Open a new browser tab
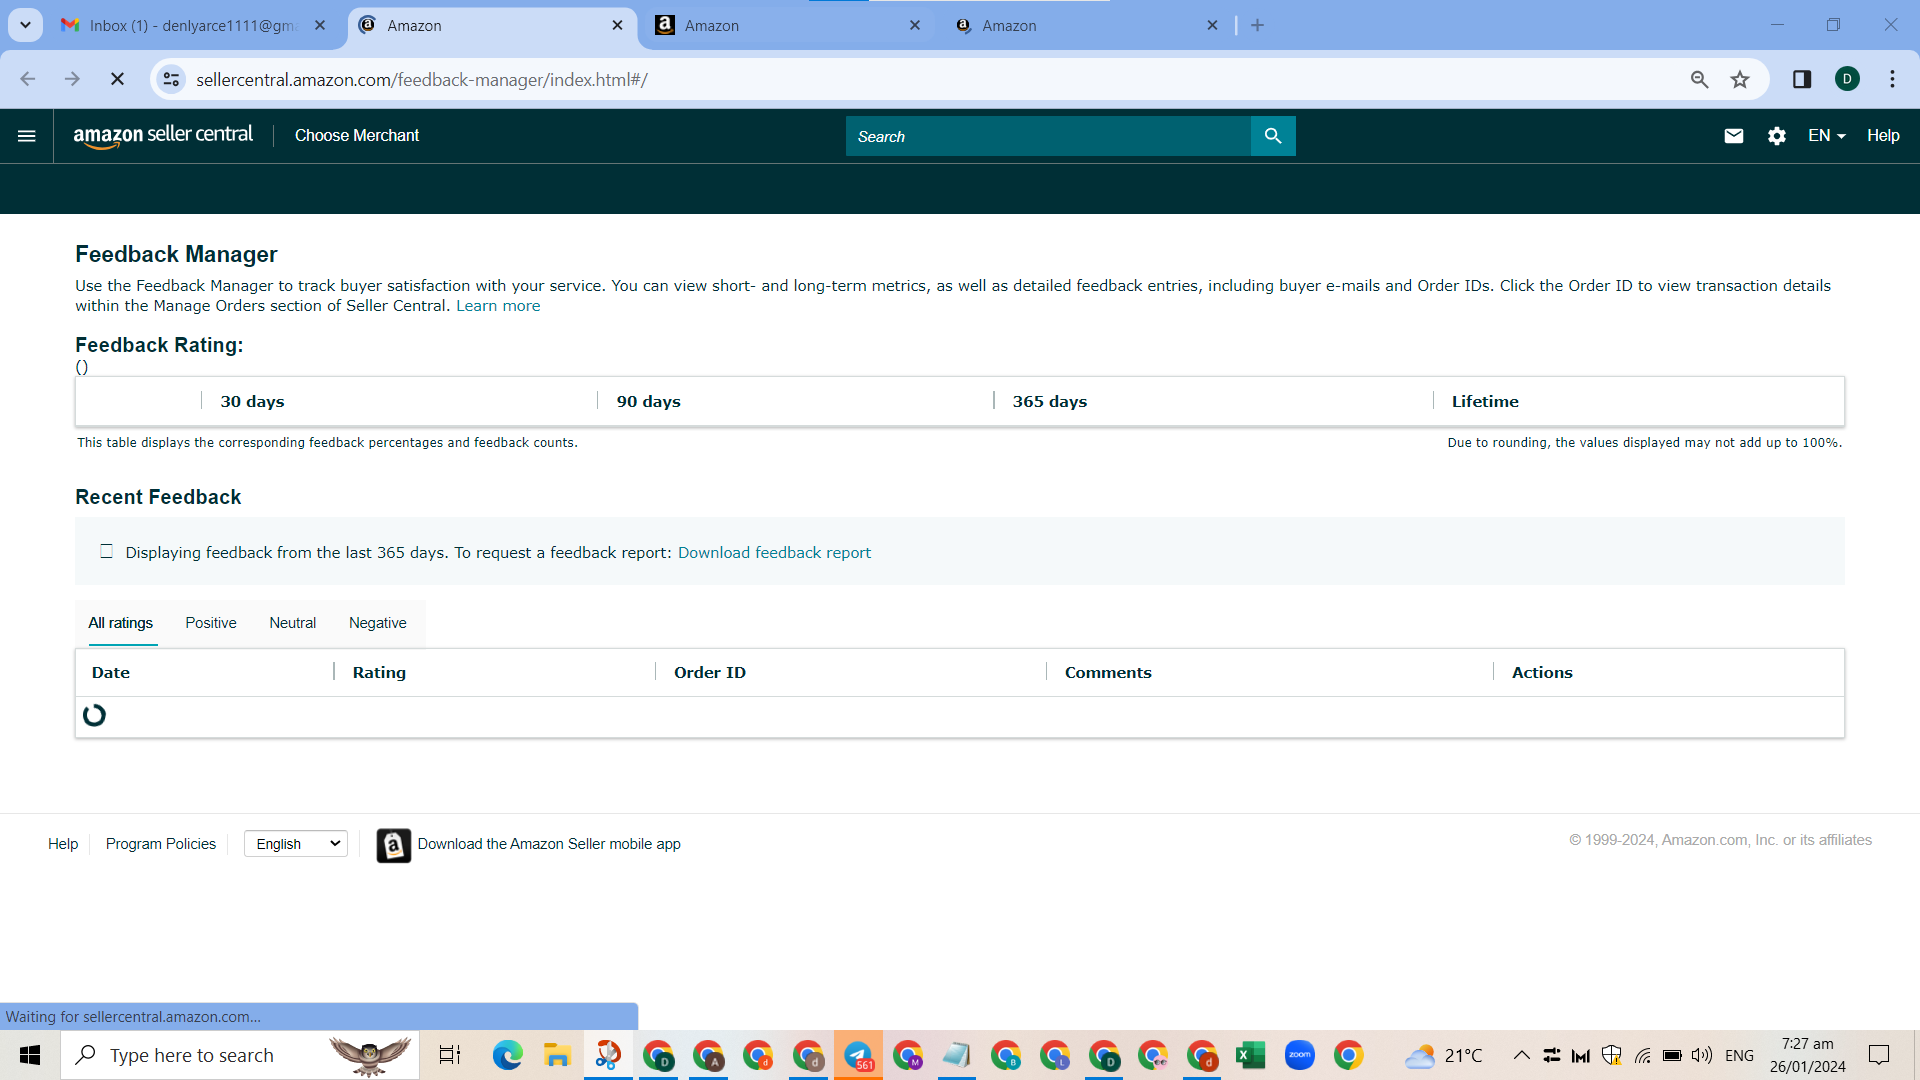Screen dimensions: 1920x1080 click(x=1258, y=26)
